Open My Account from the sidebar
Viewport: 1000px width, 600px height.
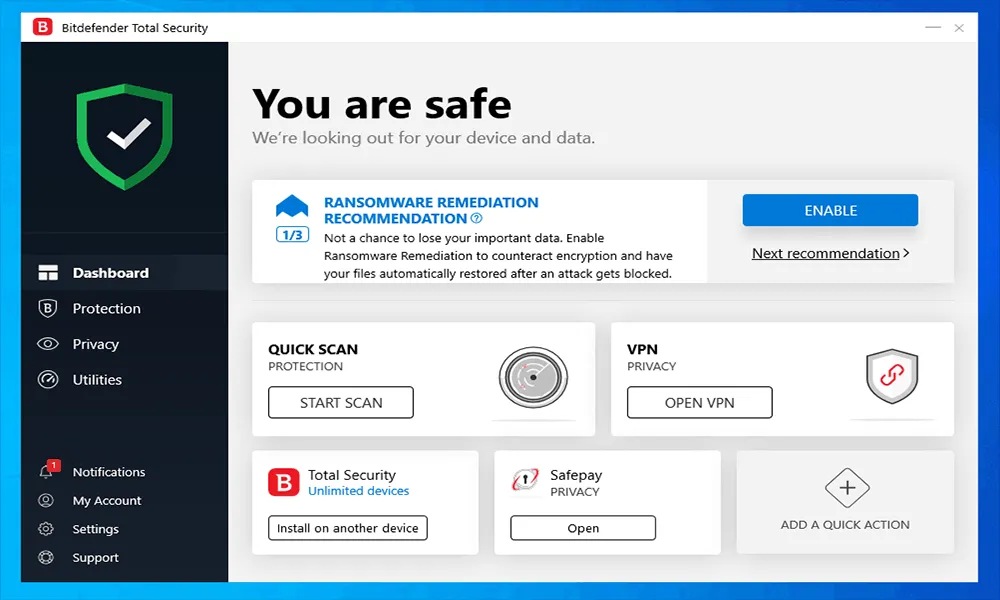(x=105, y=500)
